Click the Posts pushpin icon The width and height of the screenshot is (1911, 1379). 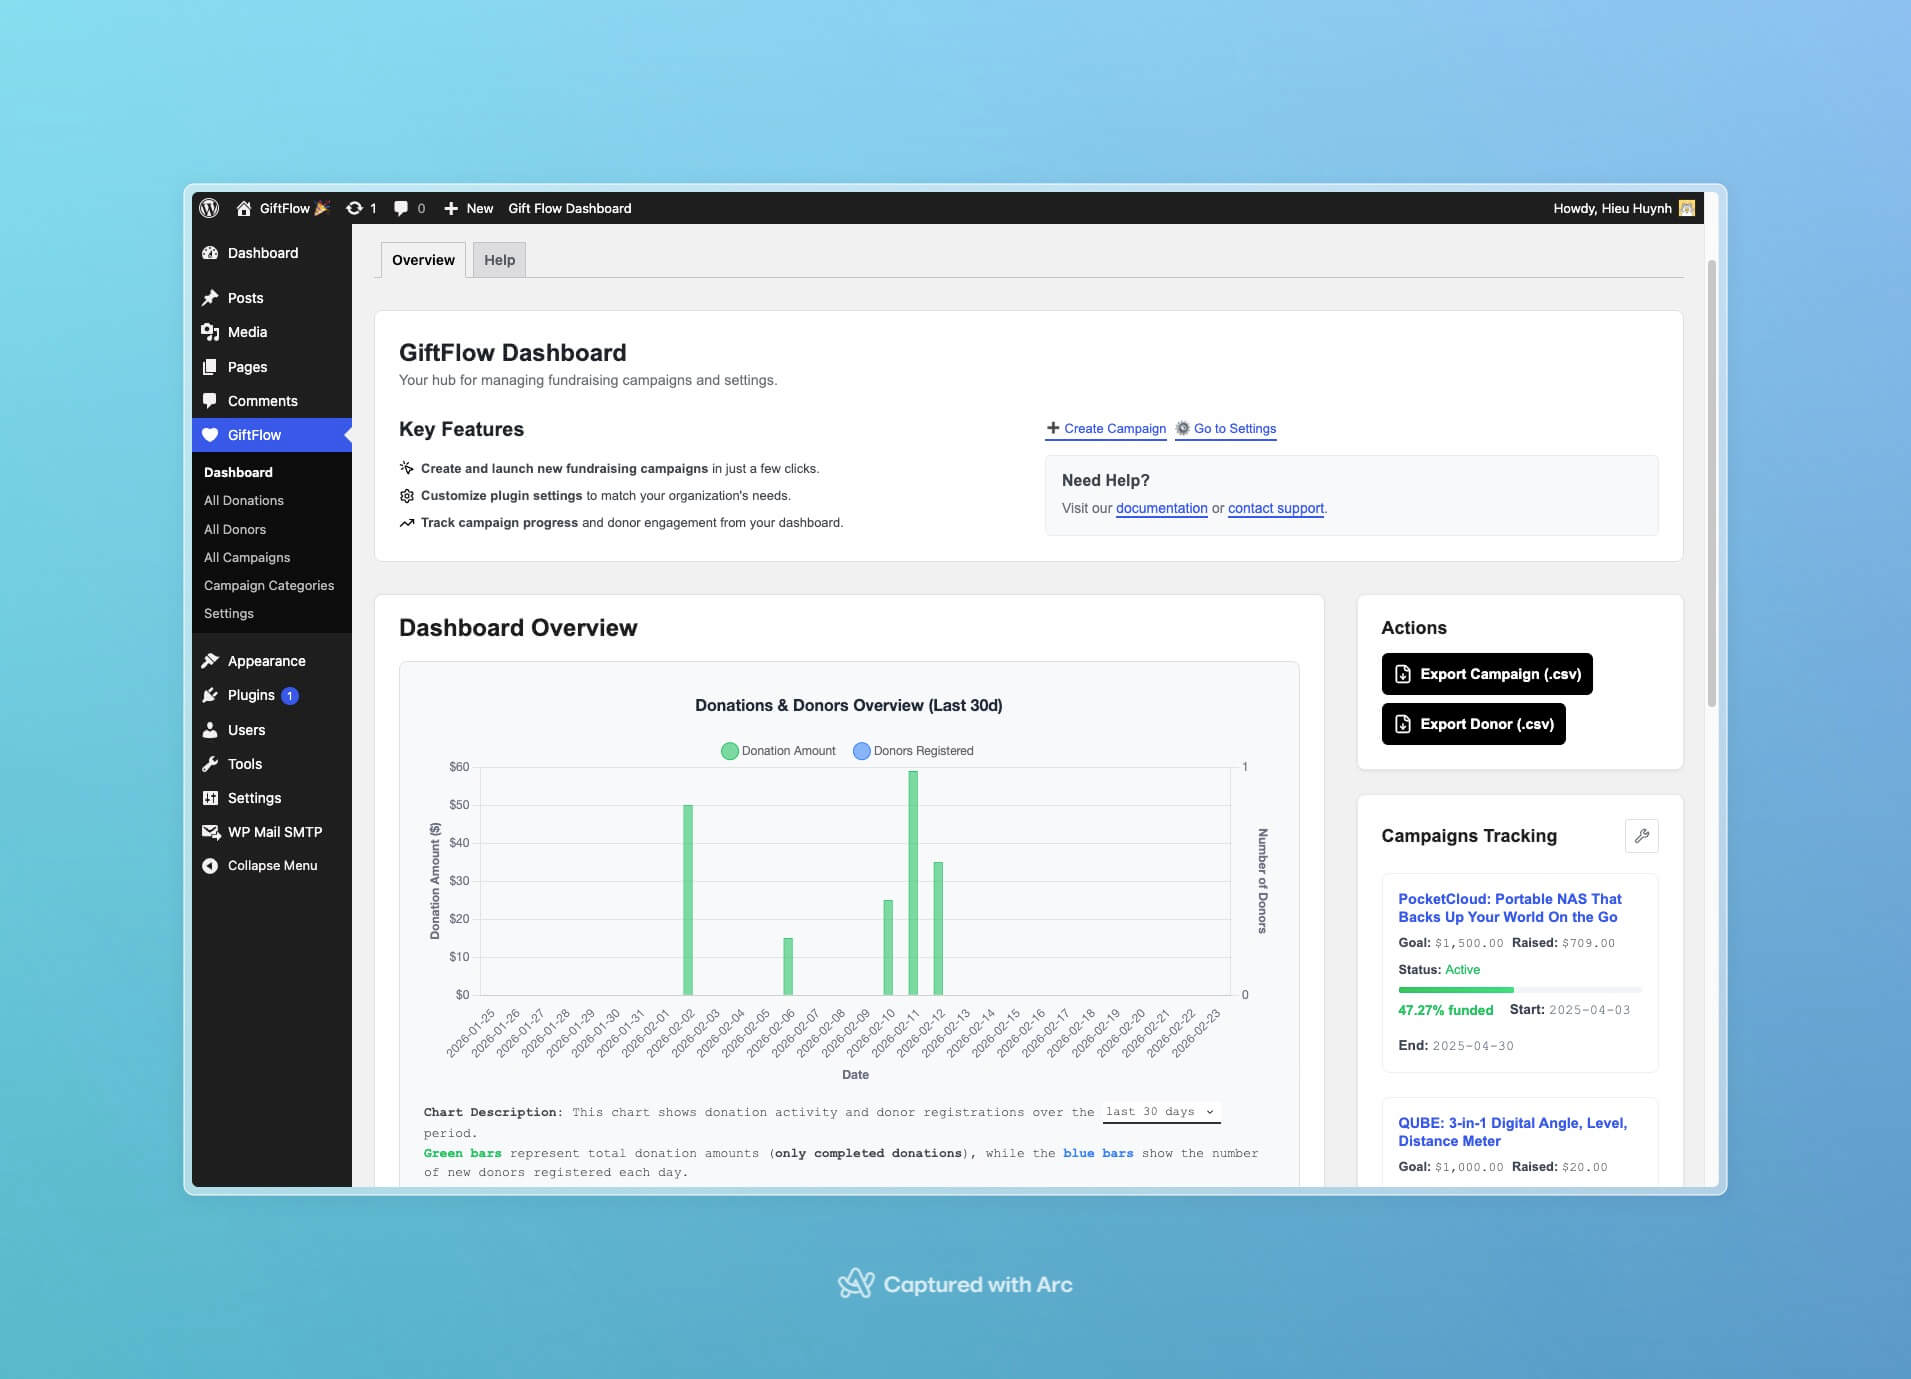210,298
